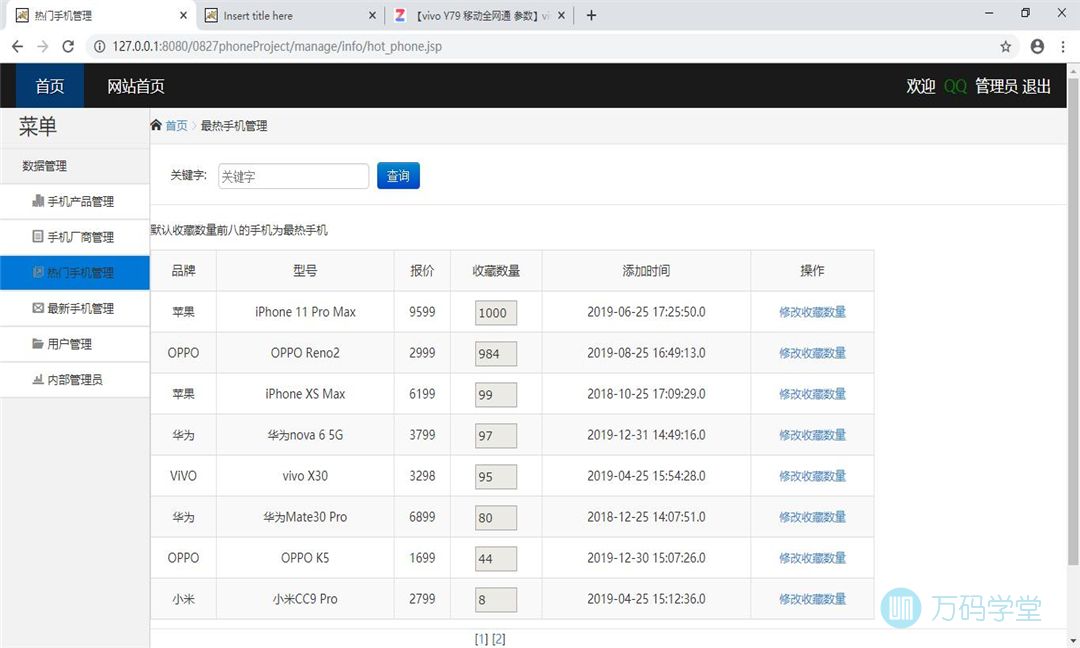The height and width of the screenshot is (648, 1080).
Task: Click the 查询 search button
Action: pos(398,176)
